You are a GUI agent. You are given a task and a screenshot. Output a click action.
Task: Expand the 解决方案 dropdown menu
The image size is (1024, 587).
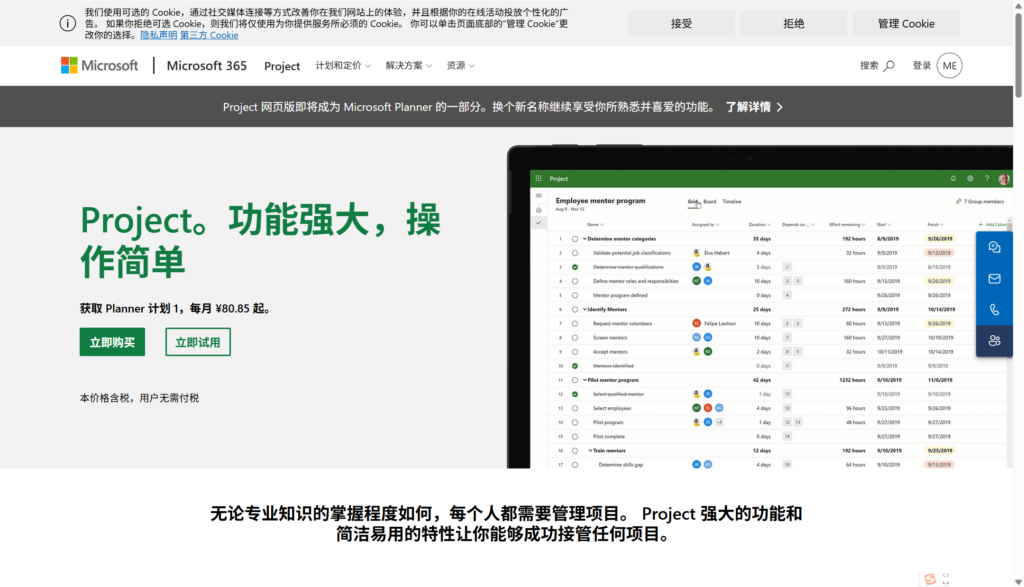pyautogui.click(x=408, y=65)
